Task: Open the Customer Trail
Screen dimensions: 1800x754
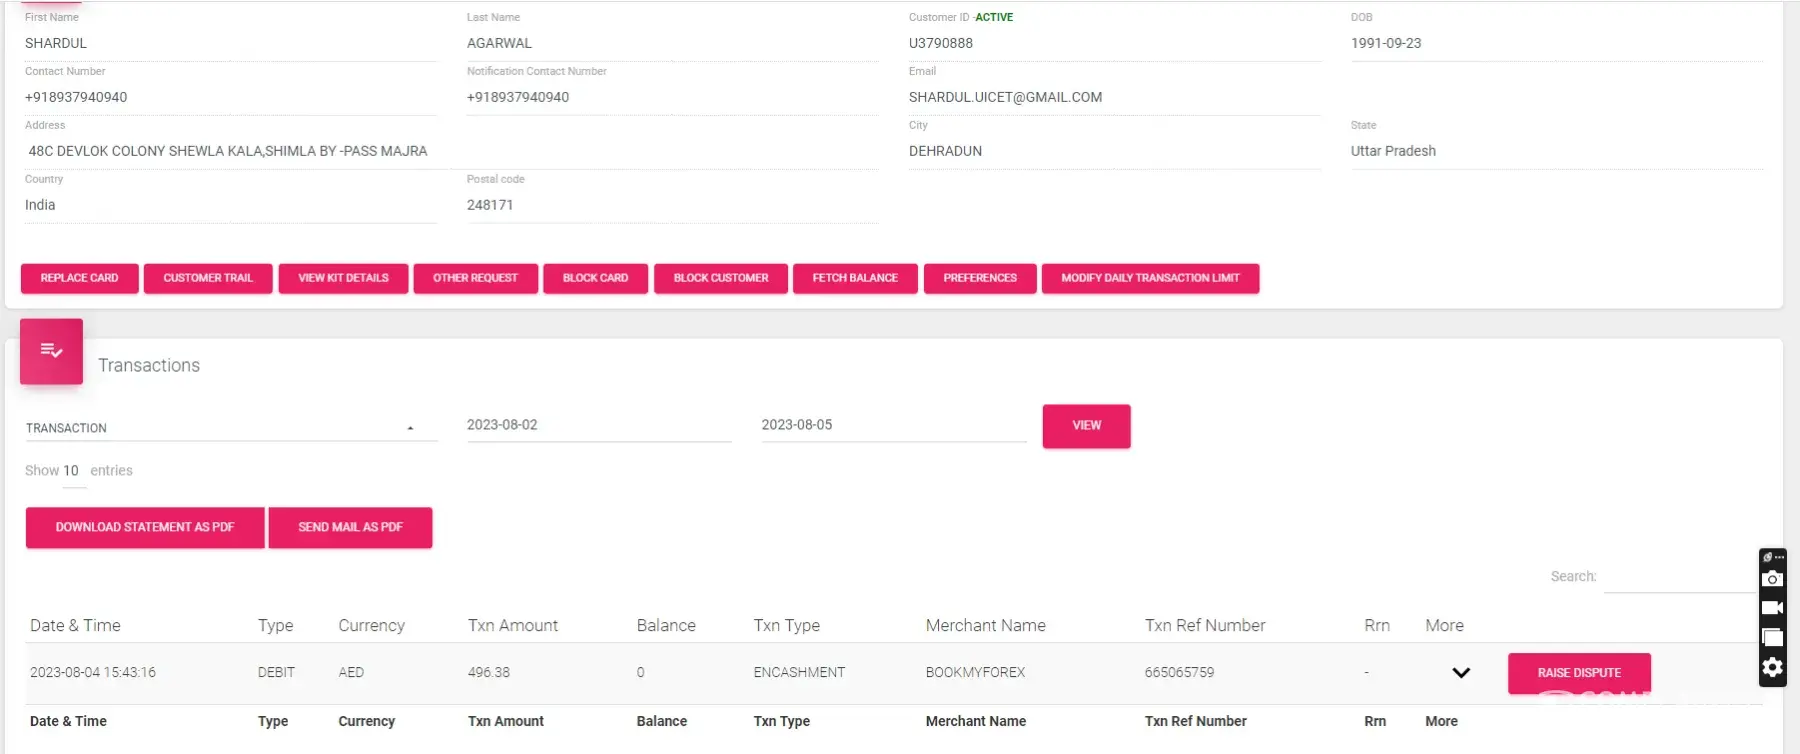Action: [x=208, y=278]
